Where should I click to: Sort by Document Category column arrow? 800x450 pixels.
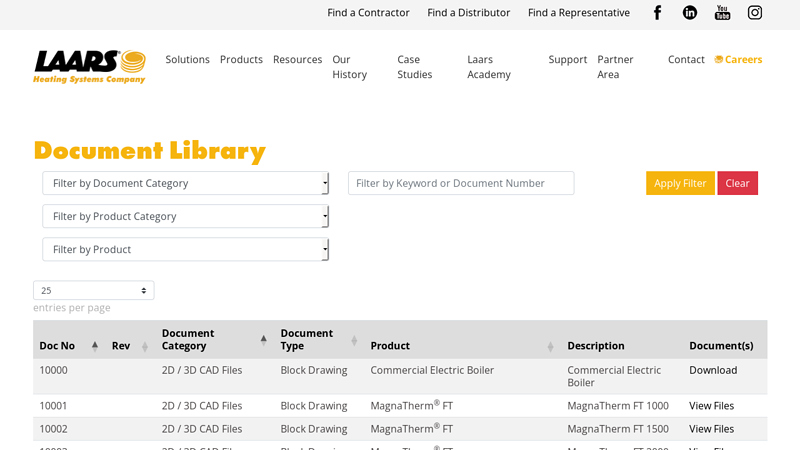click(x=263, y=340)
